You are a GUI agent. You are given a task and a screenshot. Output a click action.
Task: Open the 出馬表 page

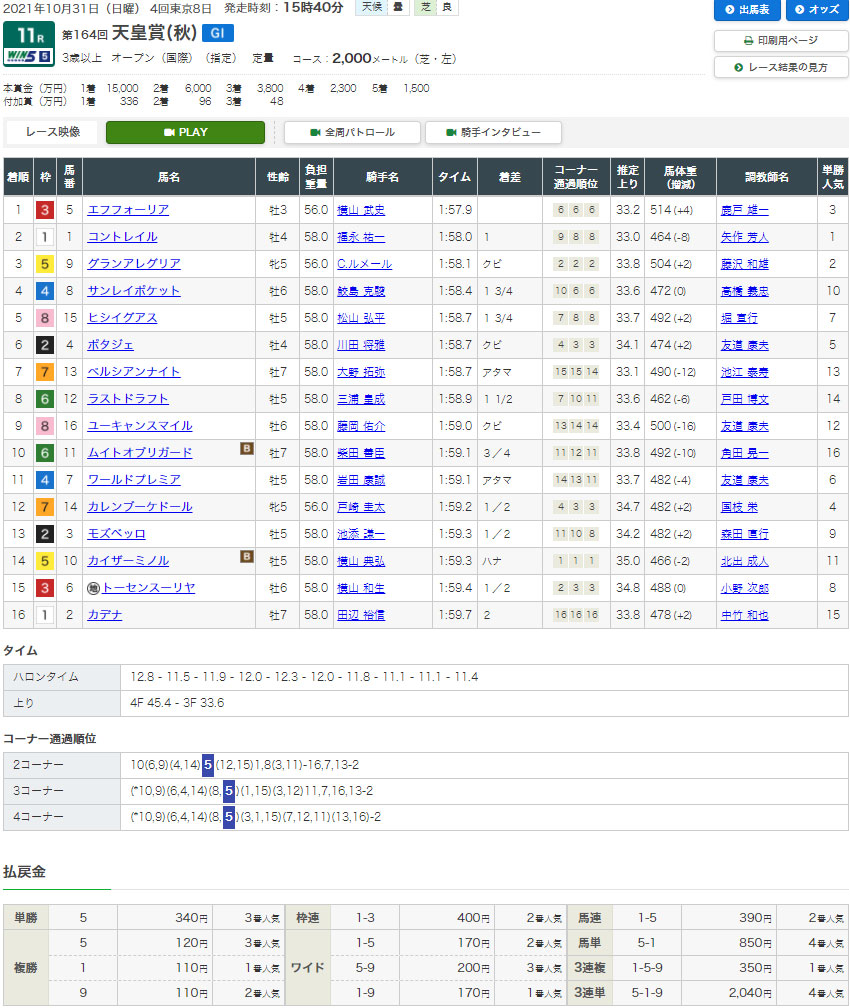[748, 10]
